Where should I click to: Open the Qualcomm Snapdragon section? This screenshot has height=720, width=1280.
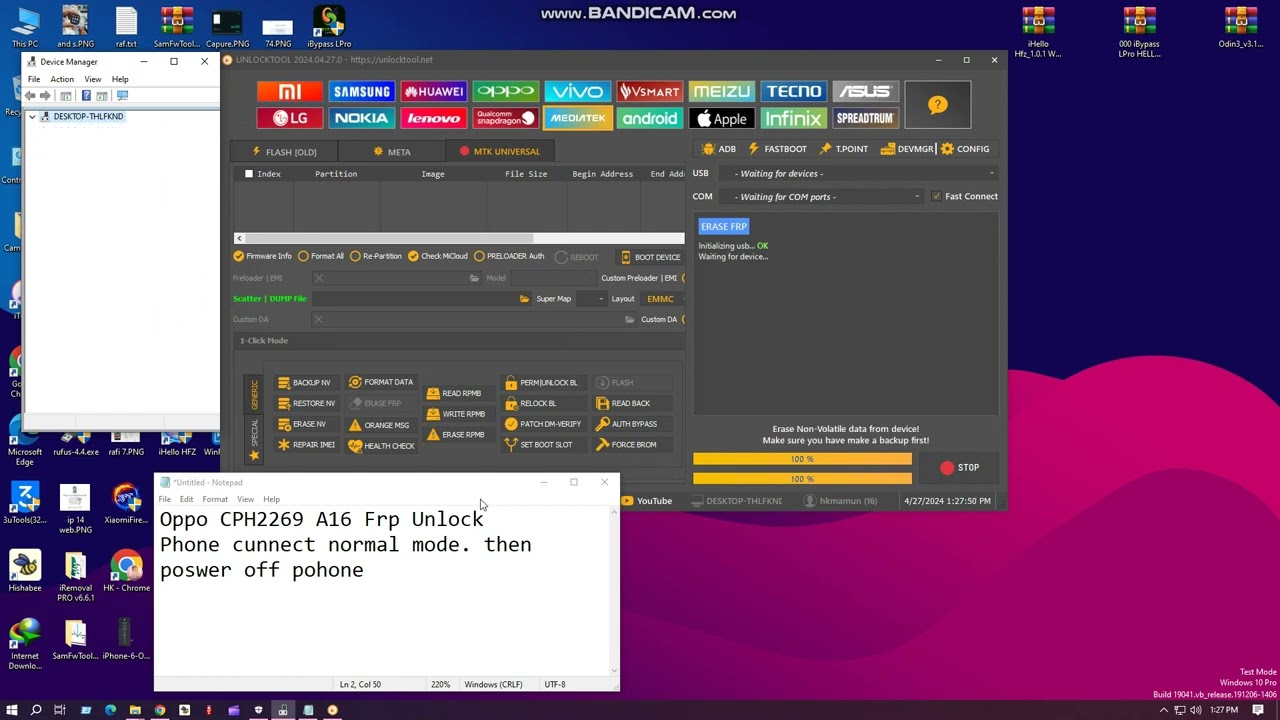505,119
